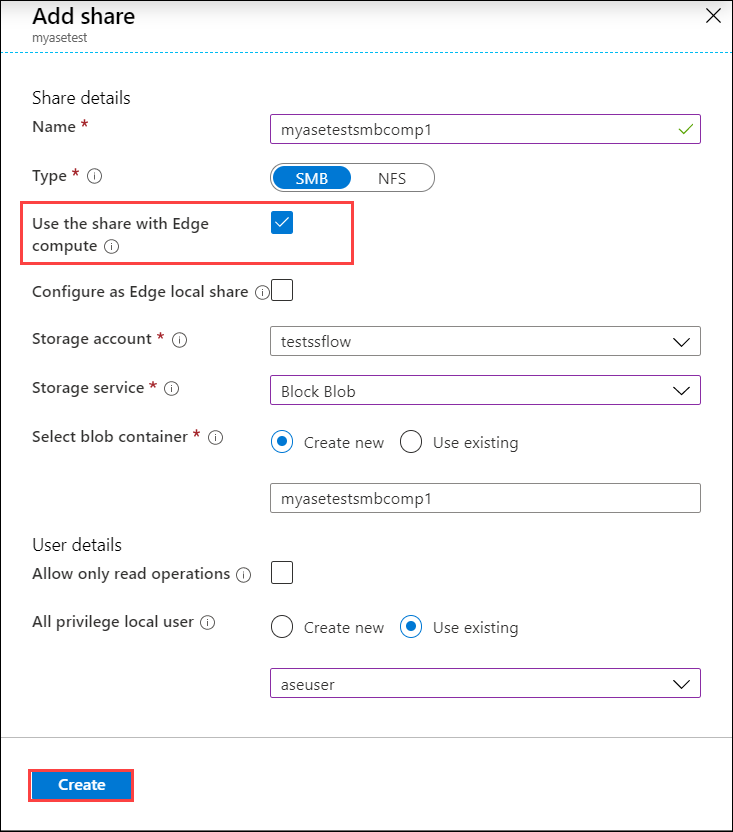Viewport: 733px width, 832px height.
Task: Check Allow only read operations
Action: 281,573
